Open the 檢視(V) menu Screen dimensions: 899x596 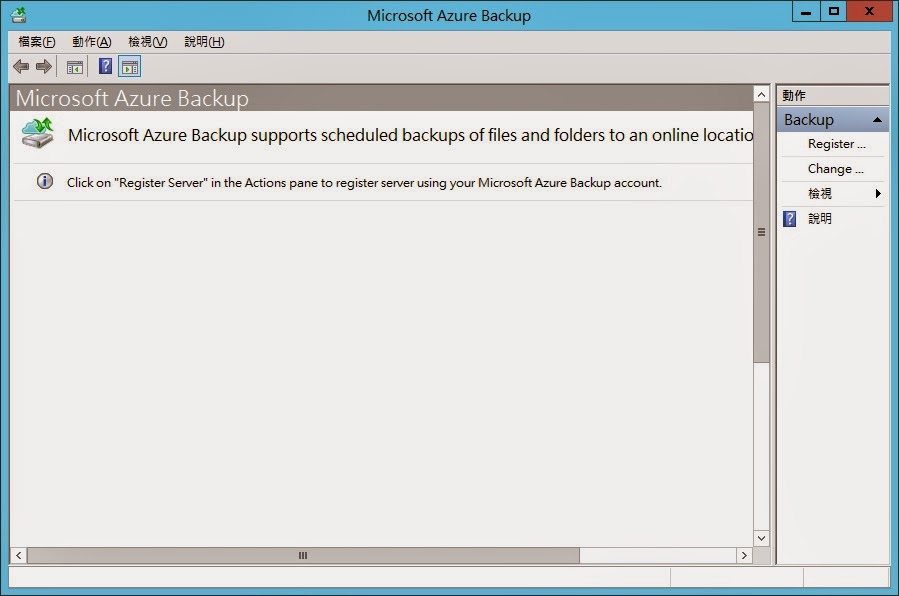[148, 42]
